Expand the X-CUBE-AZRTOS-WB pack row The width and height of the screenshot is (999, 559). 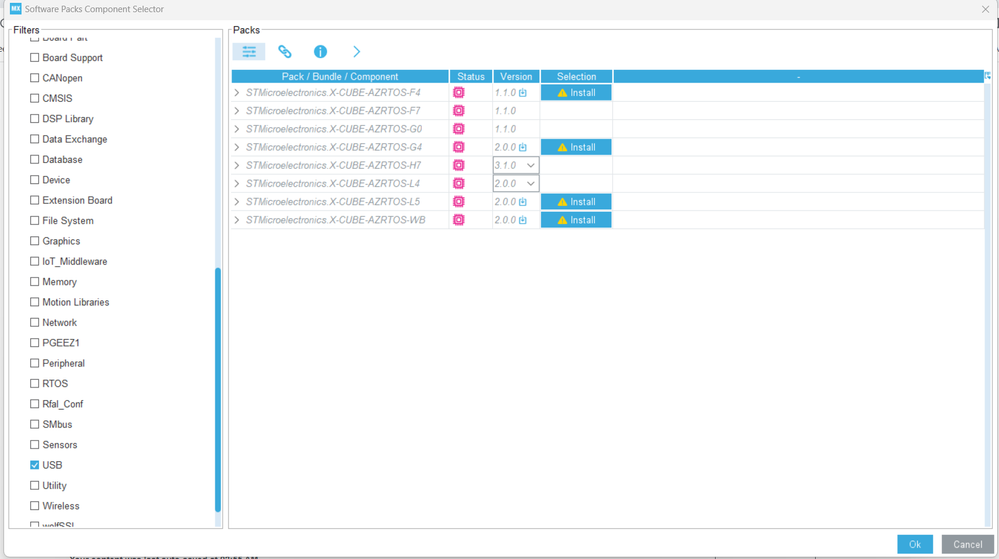(237, 220)
